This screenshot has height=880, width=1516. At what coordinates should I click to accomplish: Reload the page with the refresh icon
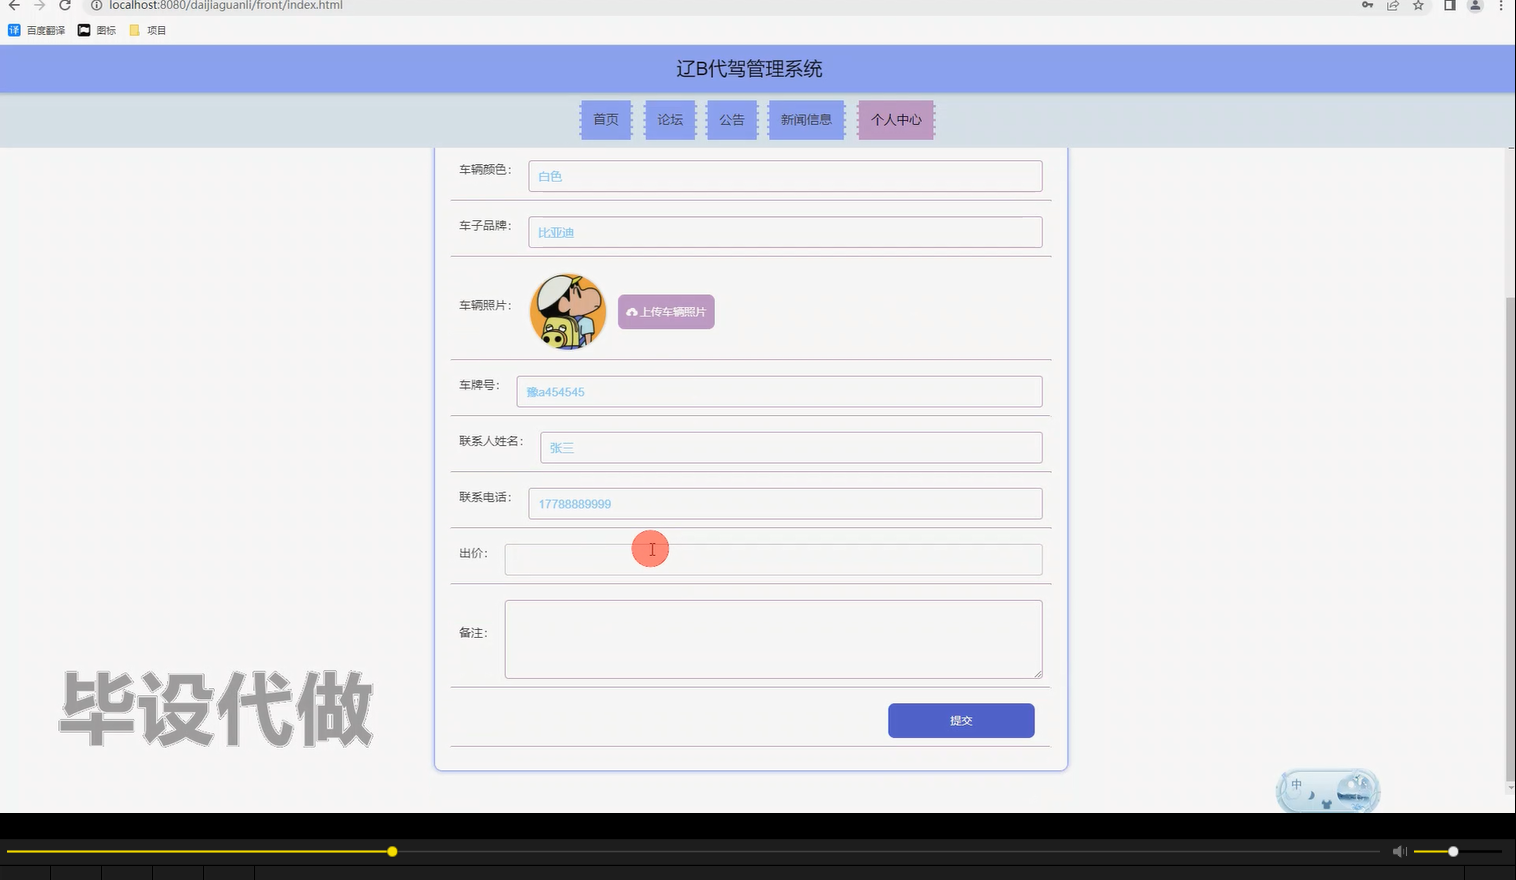tap(64, 6)
